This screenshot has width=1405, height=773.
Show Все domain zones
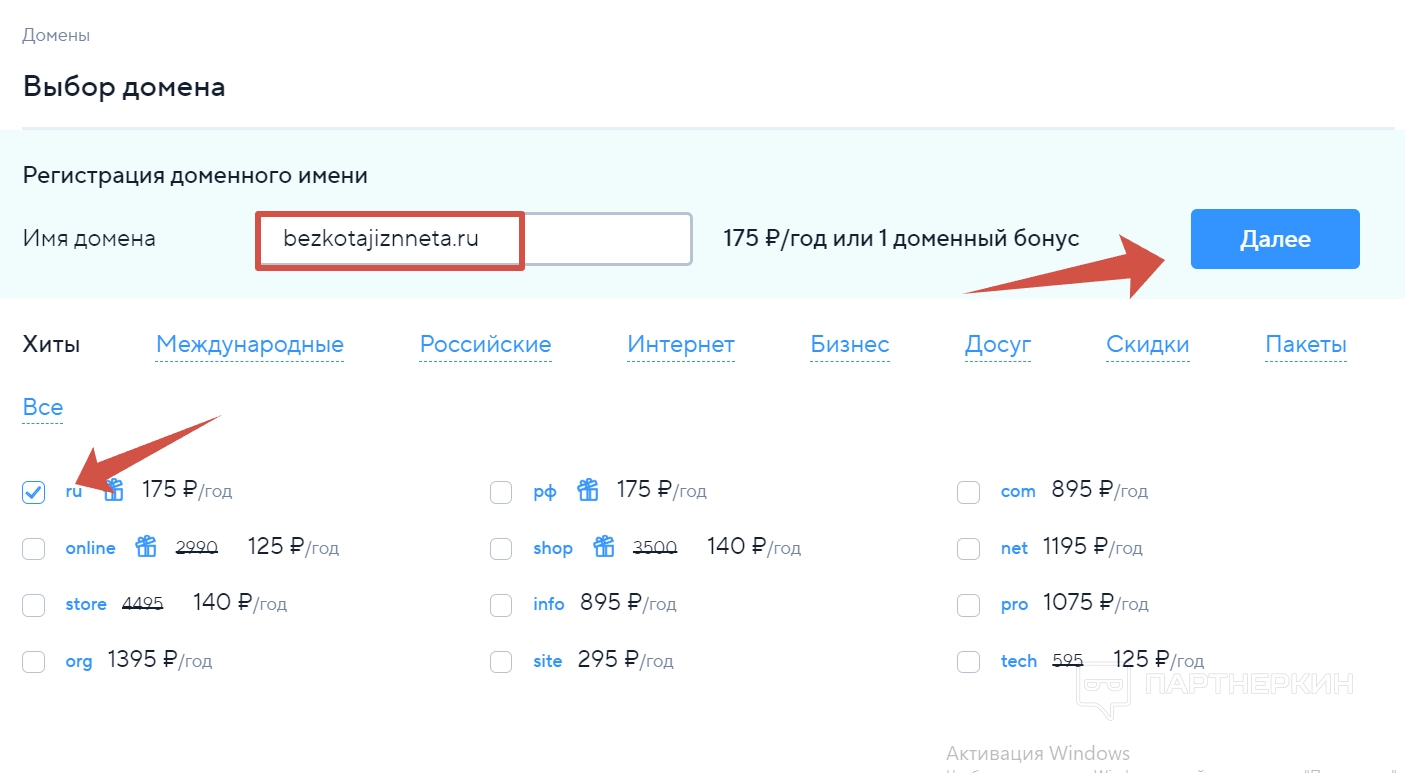43,408
